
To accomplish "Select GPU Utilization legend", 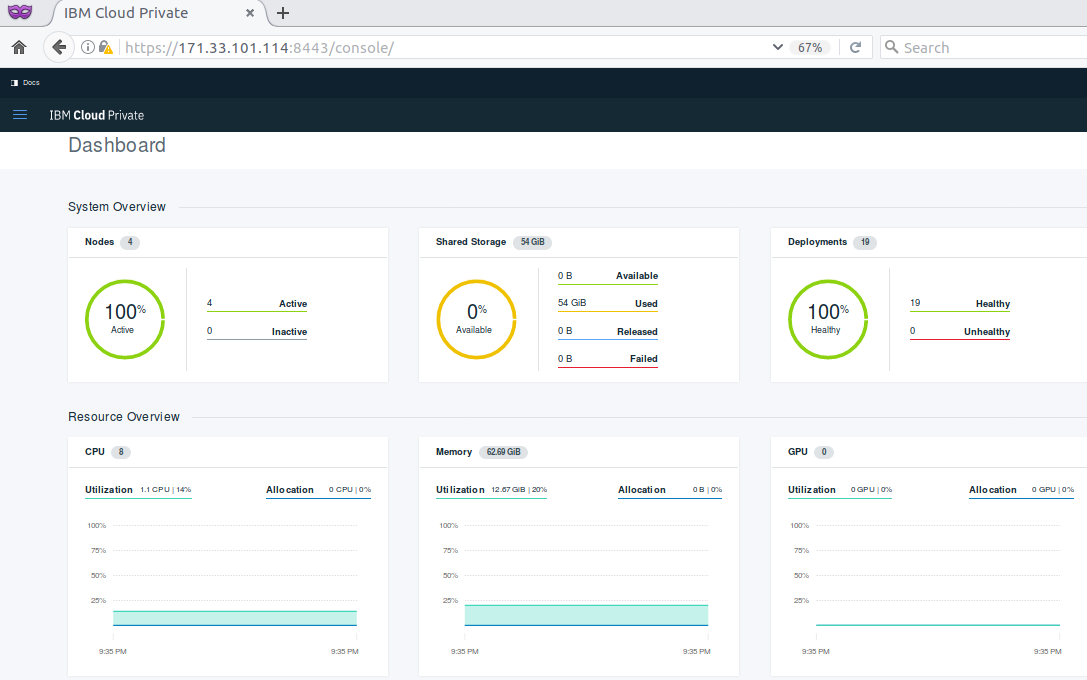I will click(x=840, y=490).
